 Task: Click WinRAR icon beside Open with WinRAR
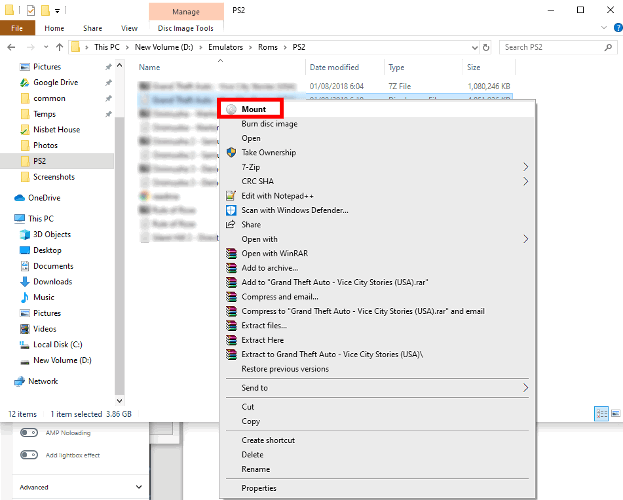[x=231, y=254]
